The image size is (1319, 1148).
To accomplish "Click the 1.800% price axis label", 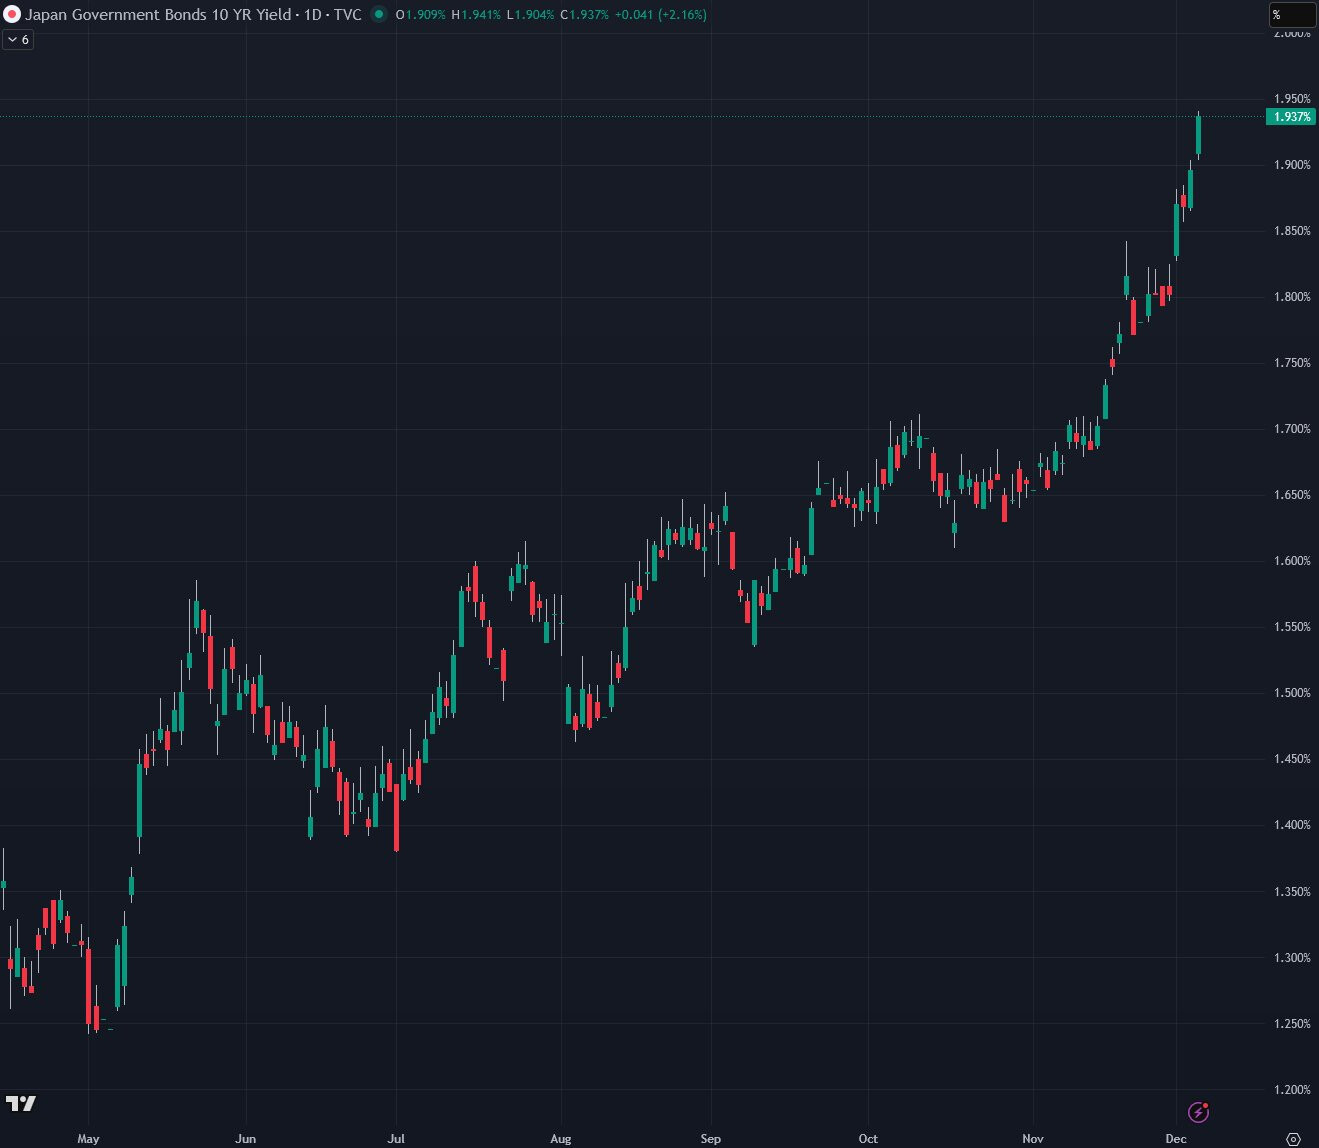I will coord(1291,297).
